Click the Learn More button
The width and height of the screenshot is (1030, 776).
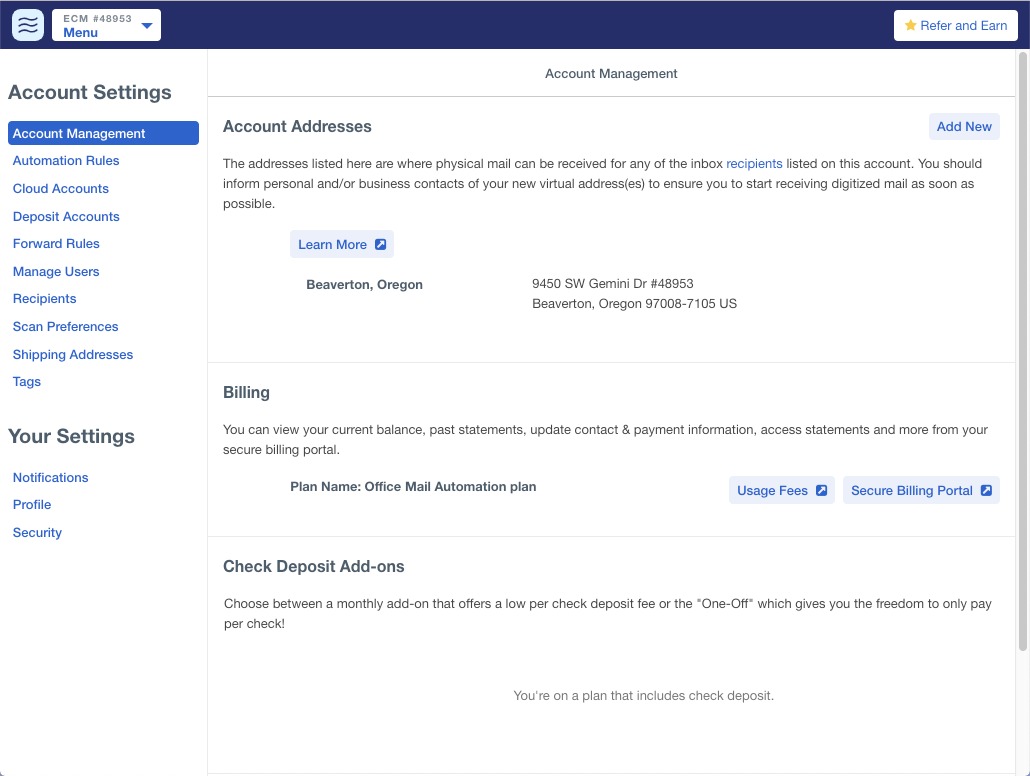click(342, 244)
